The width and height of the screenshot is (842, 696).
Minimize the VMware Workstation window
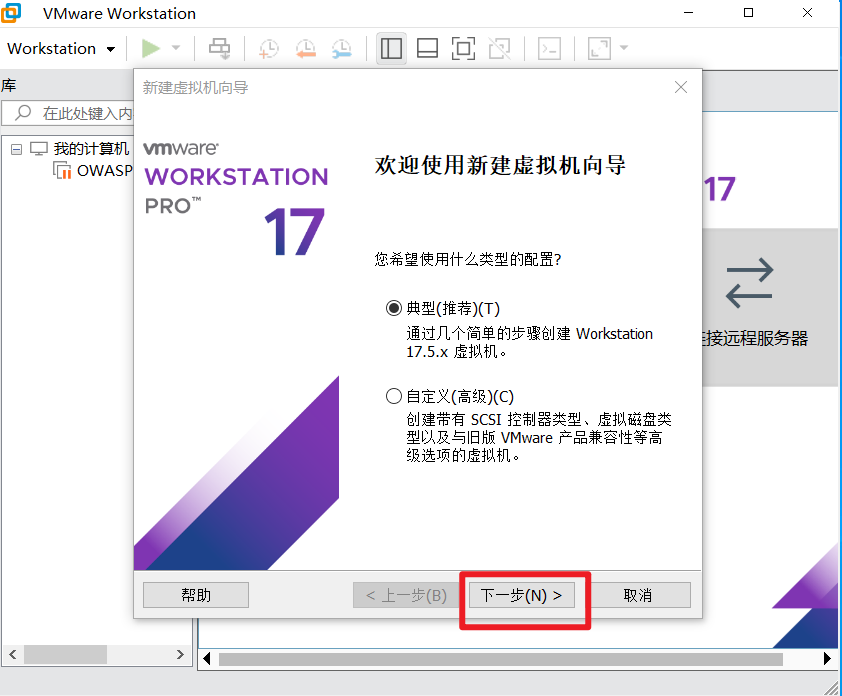click(x=689, y=13)
